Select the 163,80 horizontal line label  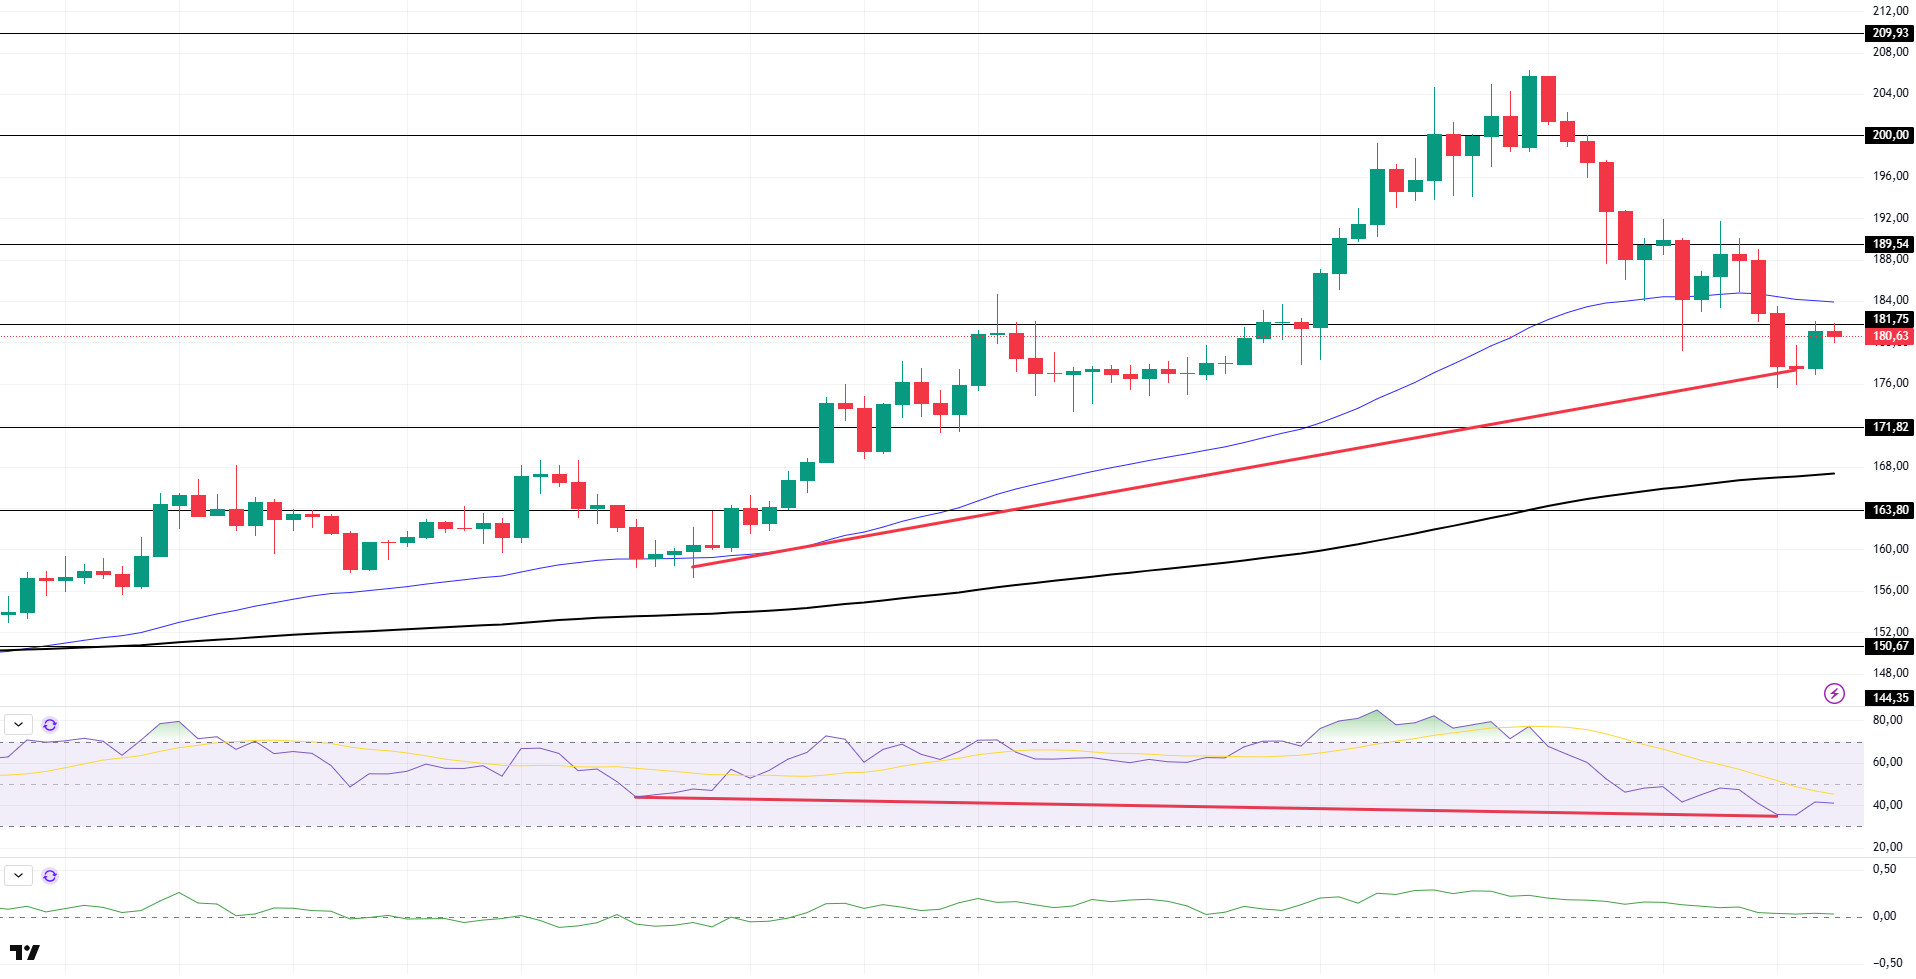tap(1889, 510)
